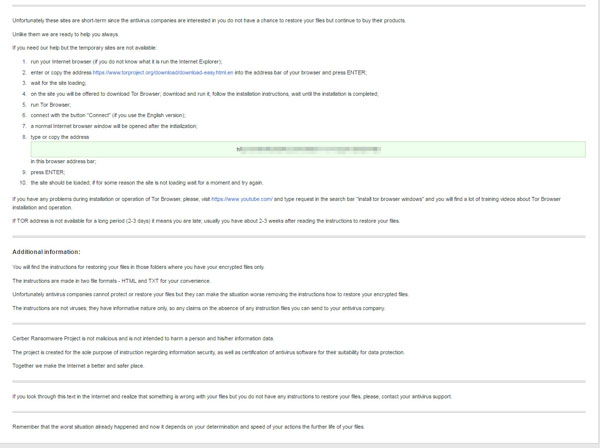The image size is (600, 448).
Task: Click "in this browser address bar;" text
Action: (x=63, y=161)
